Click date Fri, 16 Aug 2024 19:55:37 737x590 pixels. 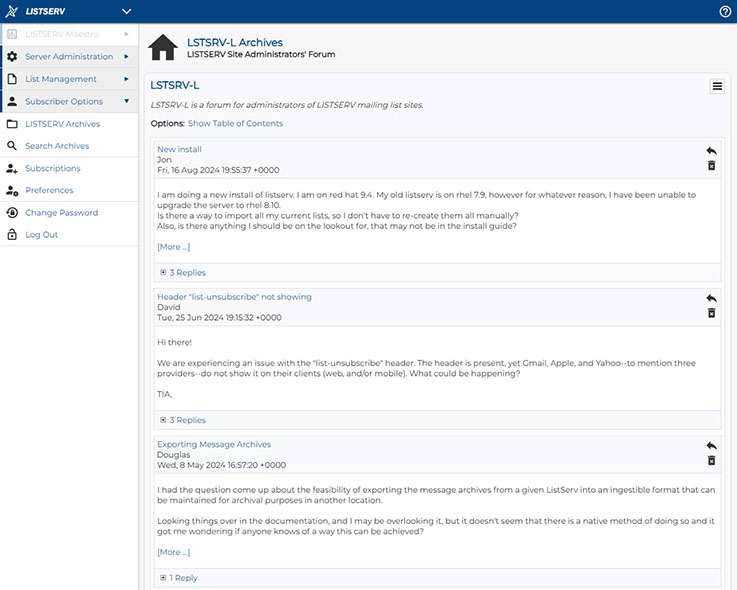pos(218,170)
